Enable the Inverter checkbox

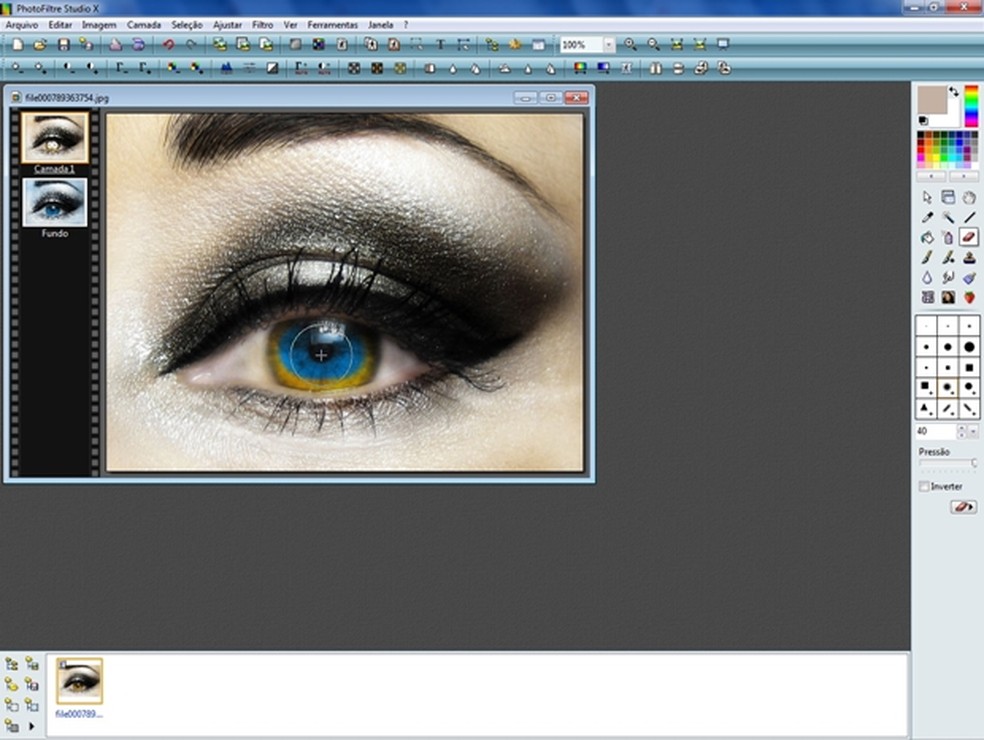tap(924, 487)
